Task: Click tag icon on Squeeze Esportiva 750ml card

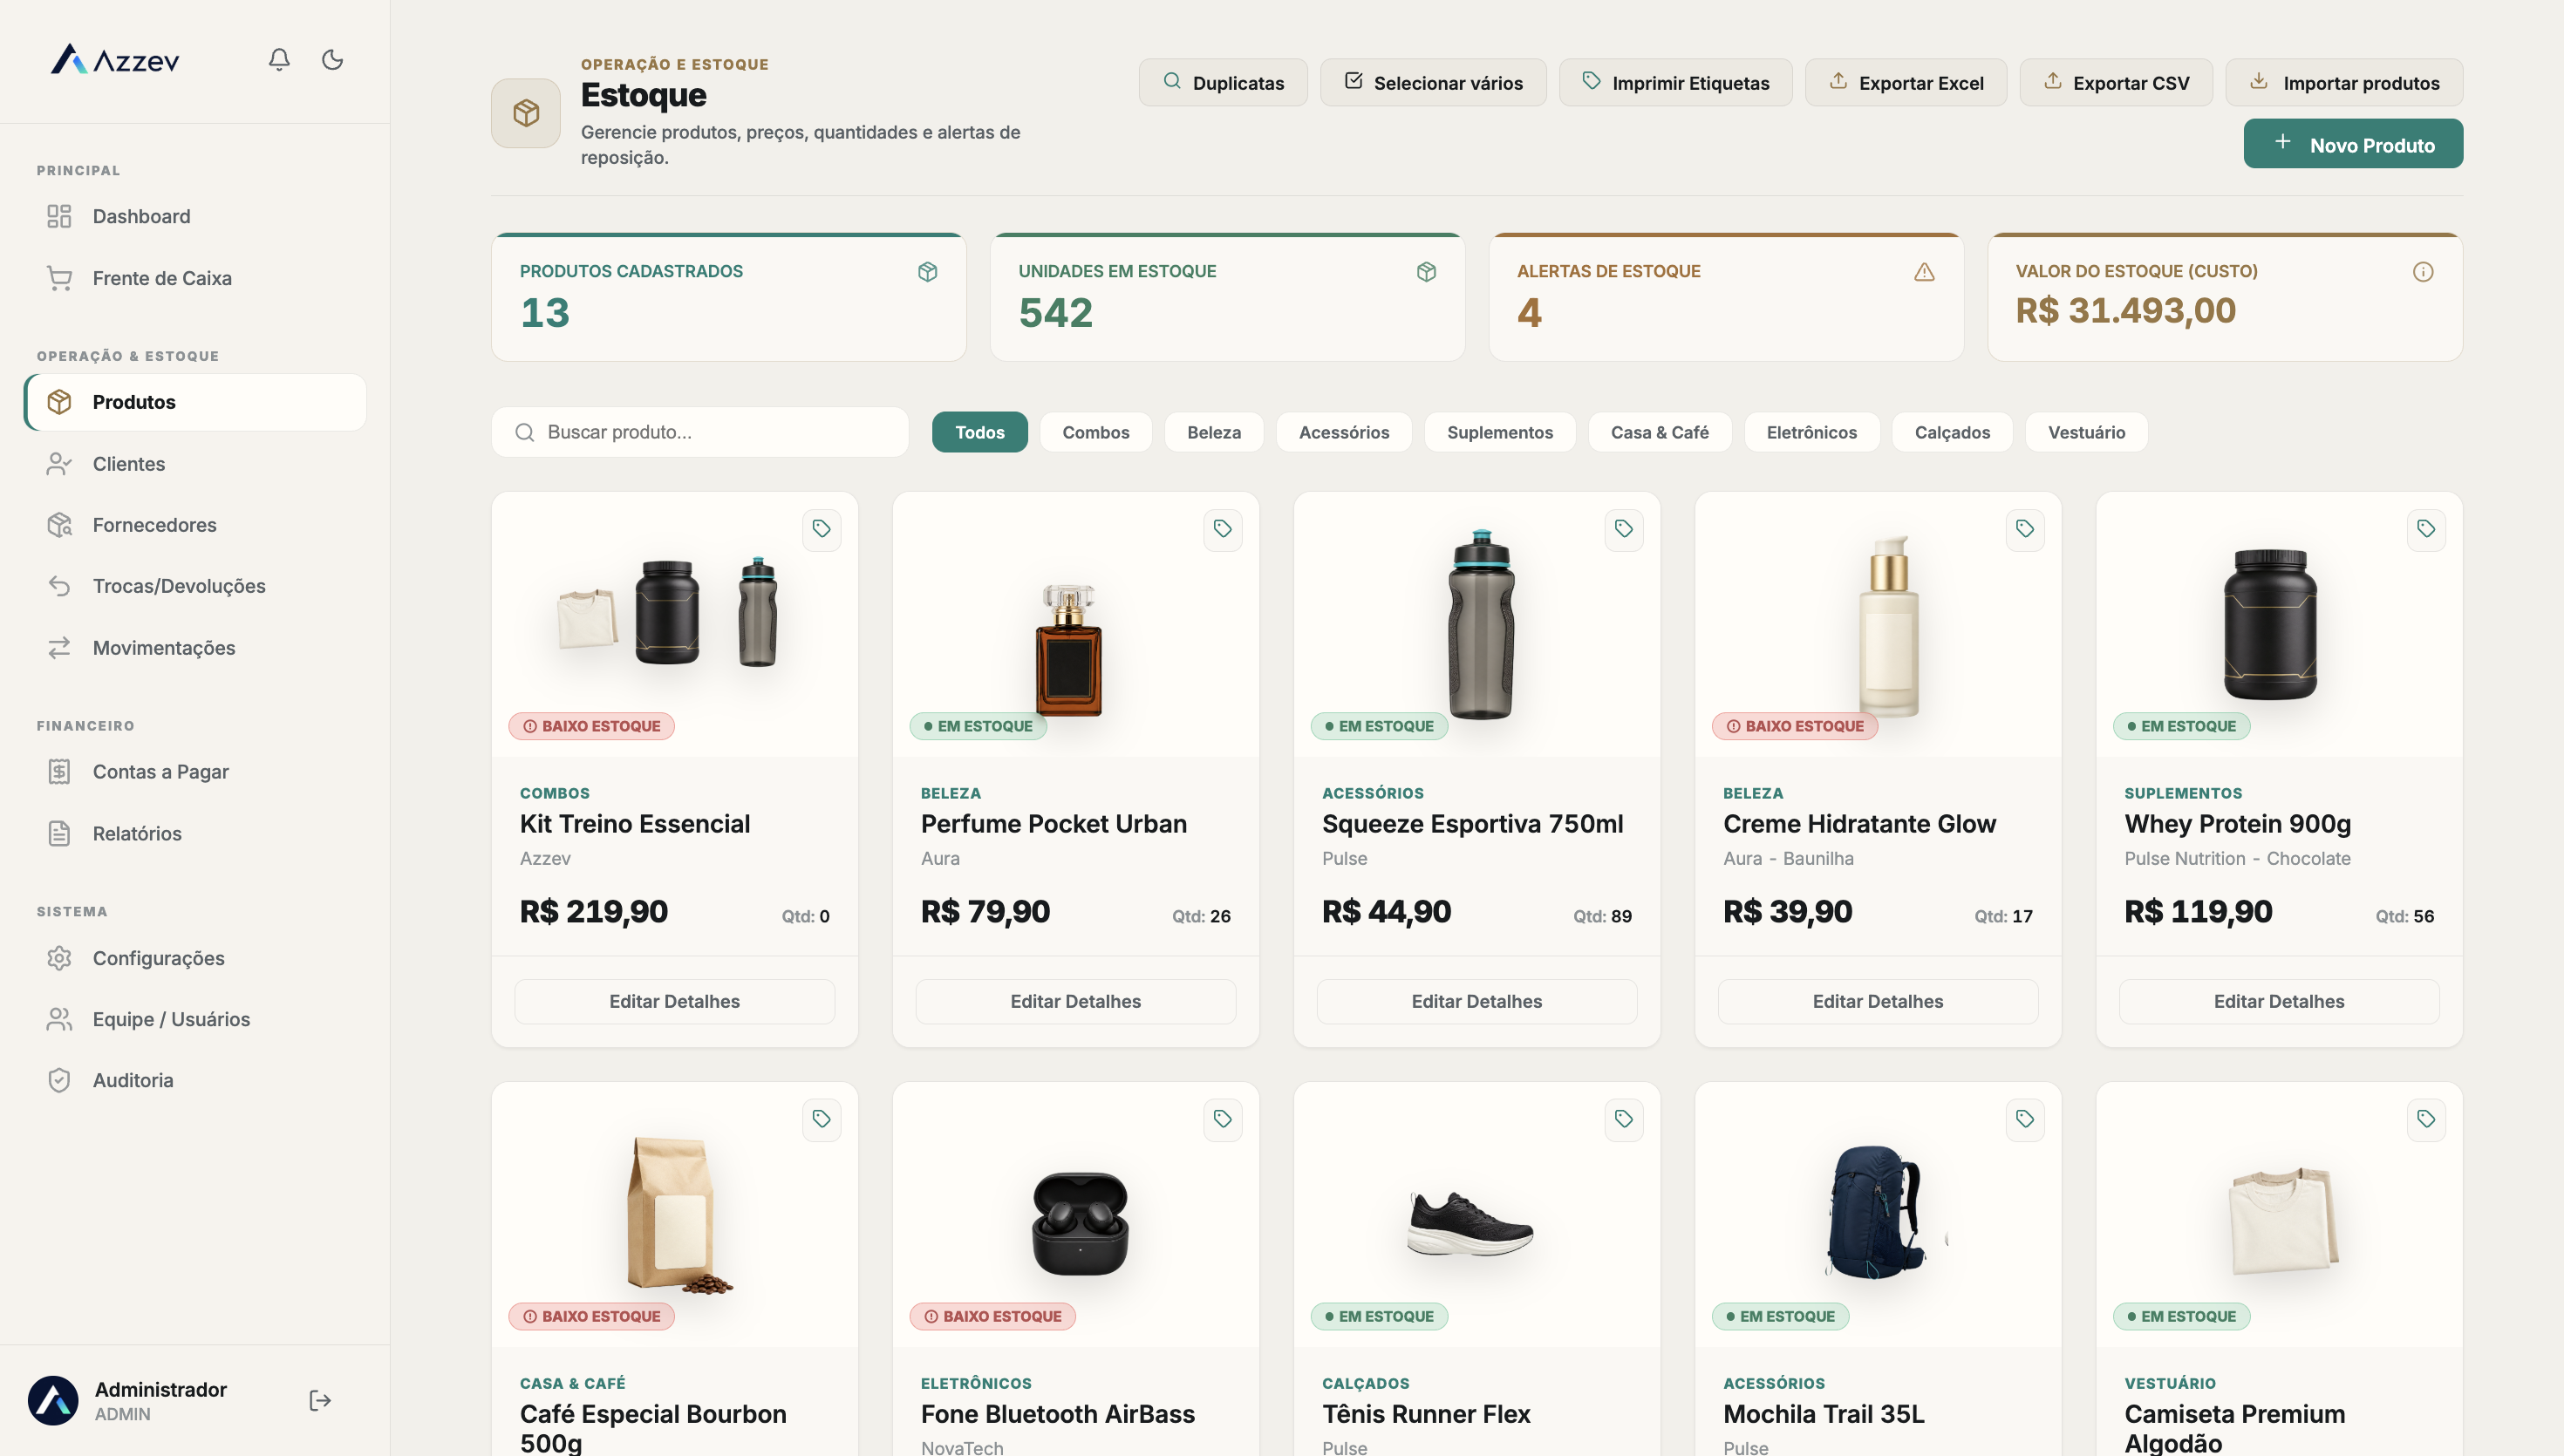Action: [x=1623, y=529]
